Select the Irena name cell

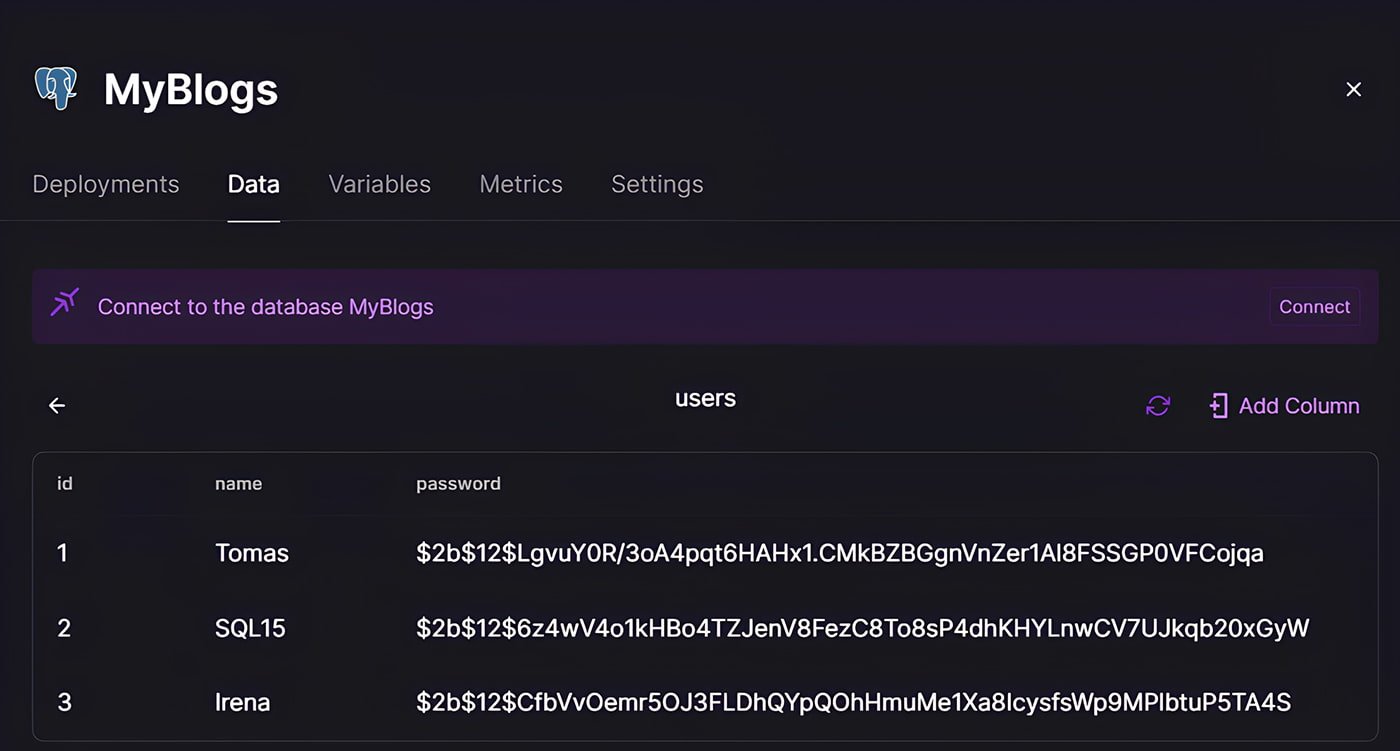(x=243, y=702)
